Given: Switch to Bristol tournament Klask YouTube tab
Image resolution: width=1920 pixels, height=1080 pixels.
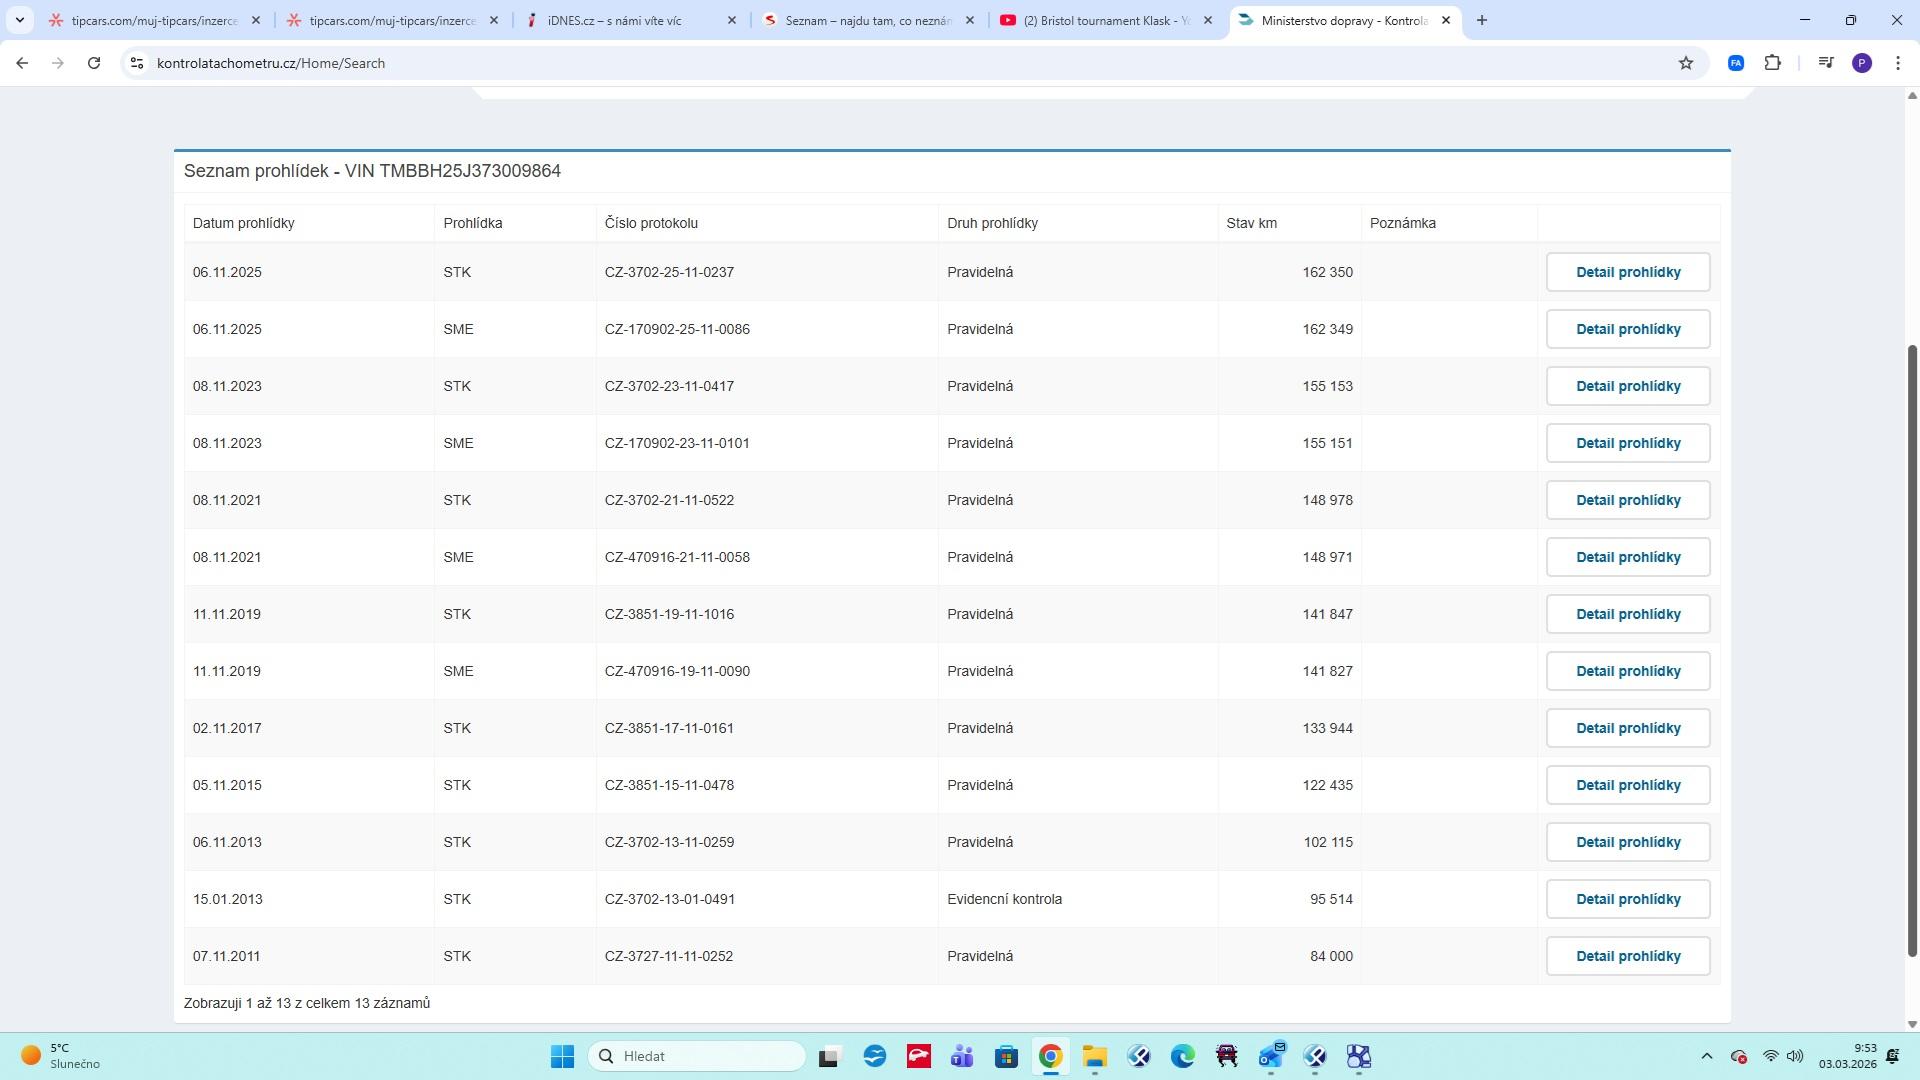Looking at the screenshot, I should [1105, 20].
